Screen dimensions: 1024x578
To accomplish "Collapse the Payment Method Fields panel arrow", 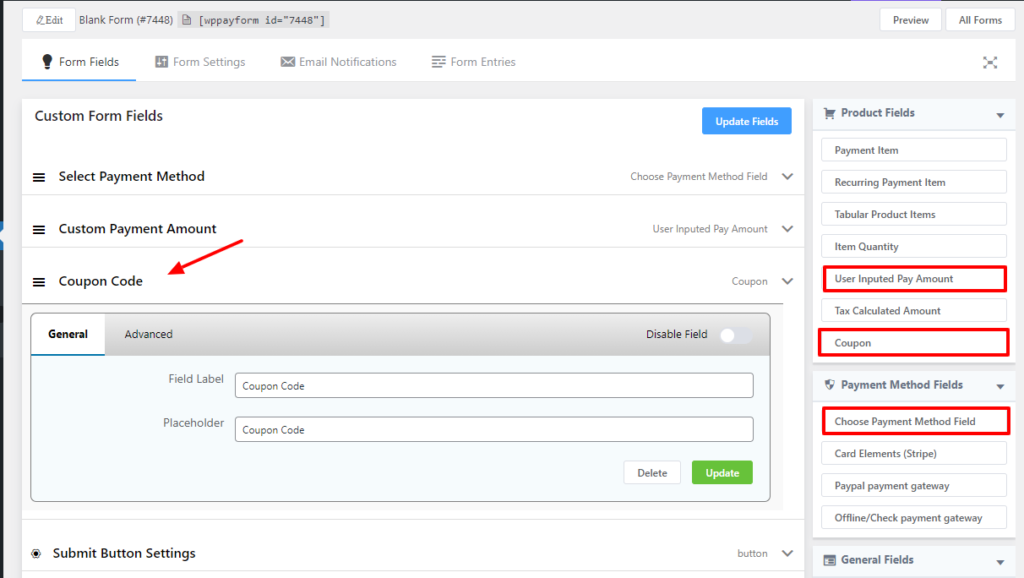I will tap(999, 386).
